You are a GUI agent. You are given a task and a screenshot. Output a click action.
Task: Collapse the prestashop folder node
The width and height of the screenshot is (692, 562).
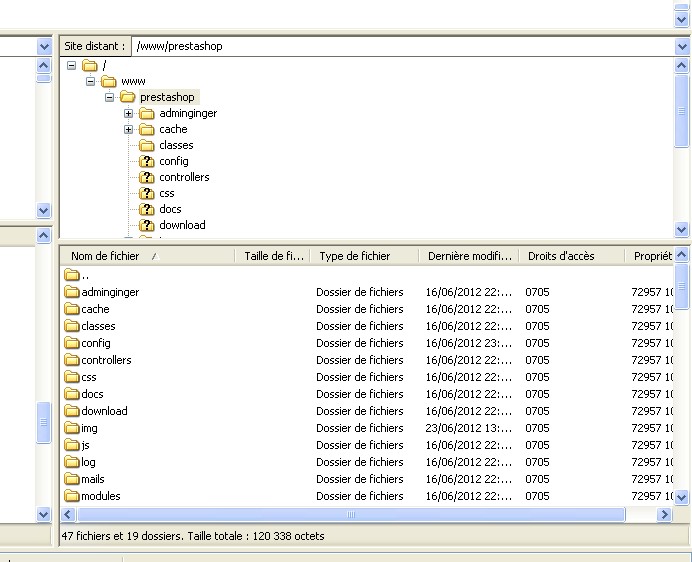tap(109, 98)
